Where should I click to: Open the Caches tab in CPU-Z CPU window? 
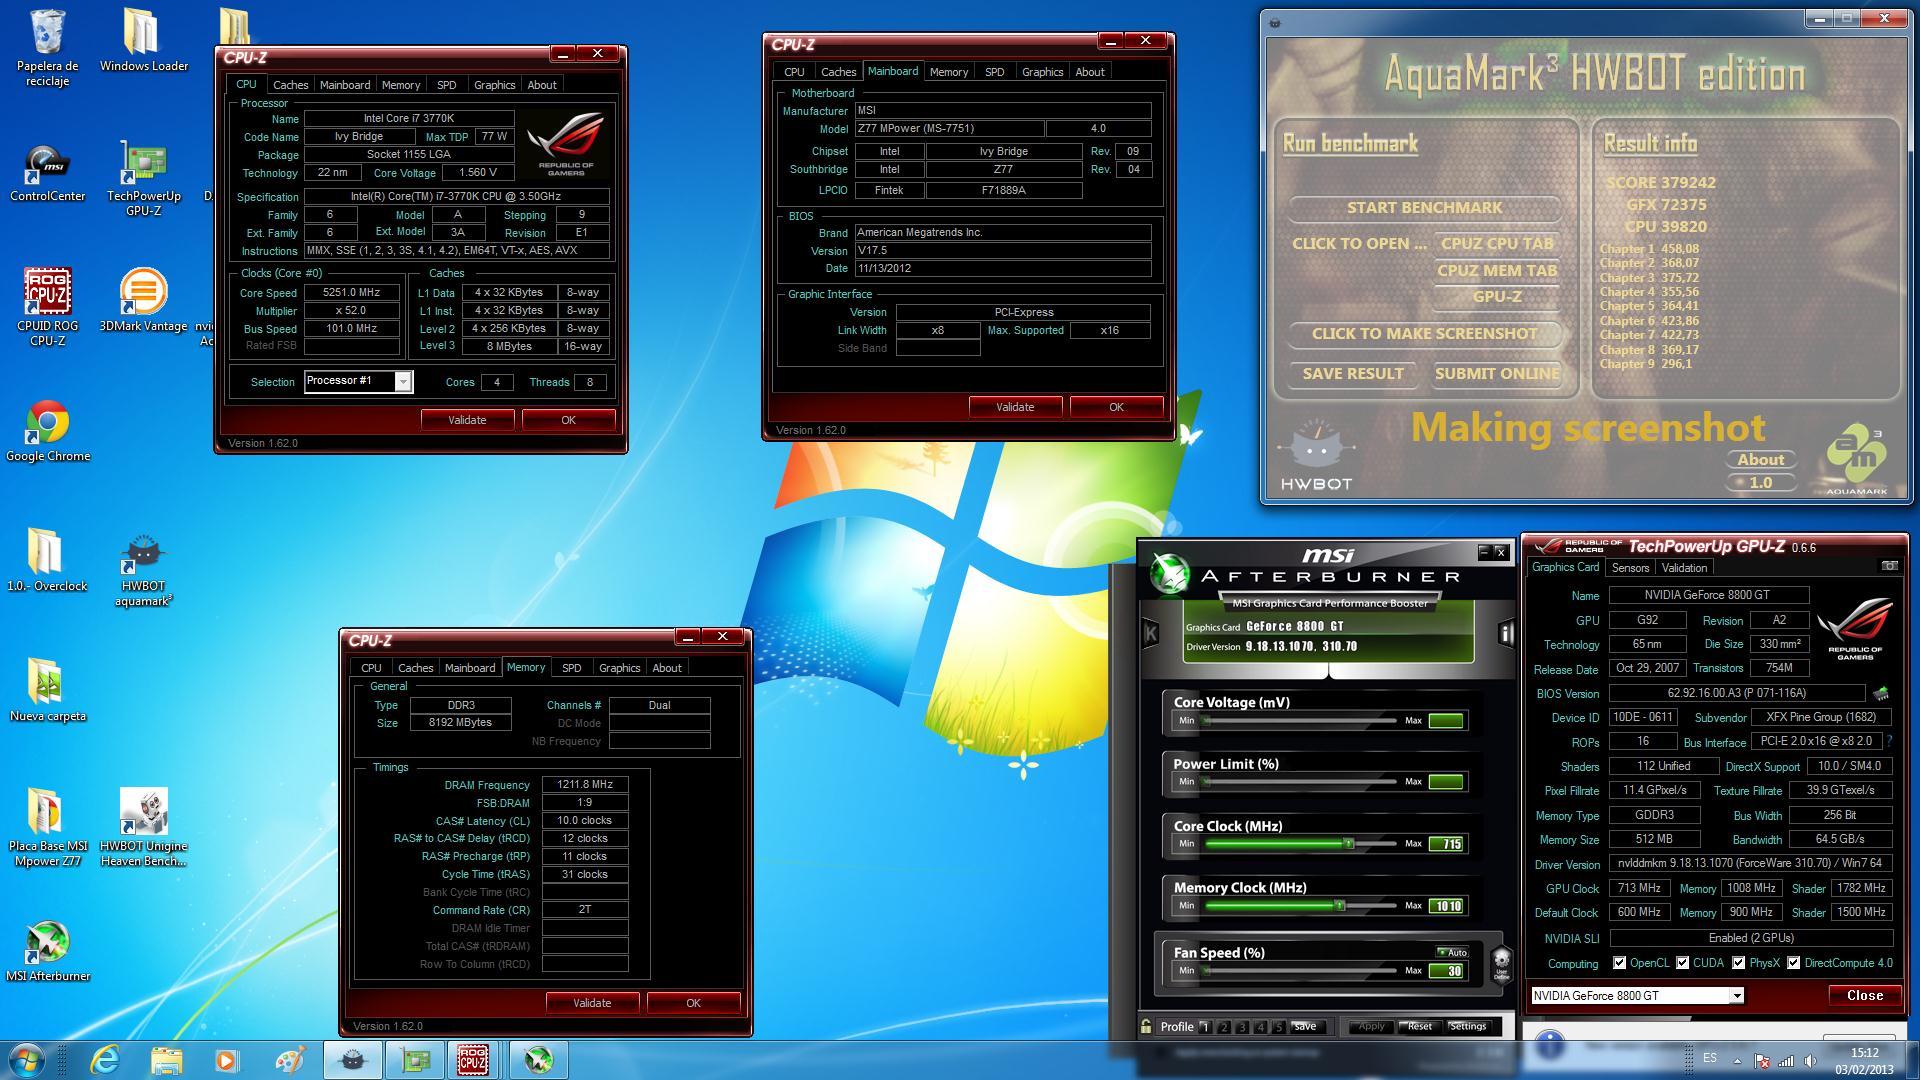tap(291, 85)
